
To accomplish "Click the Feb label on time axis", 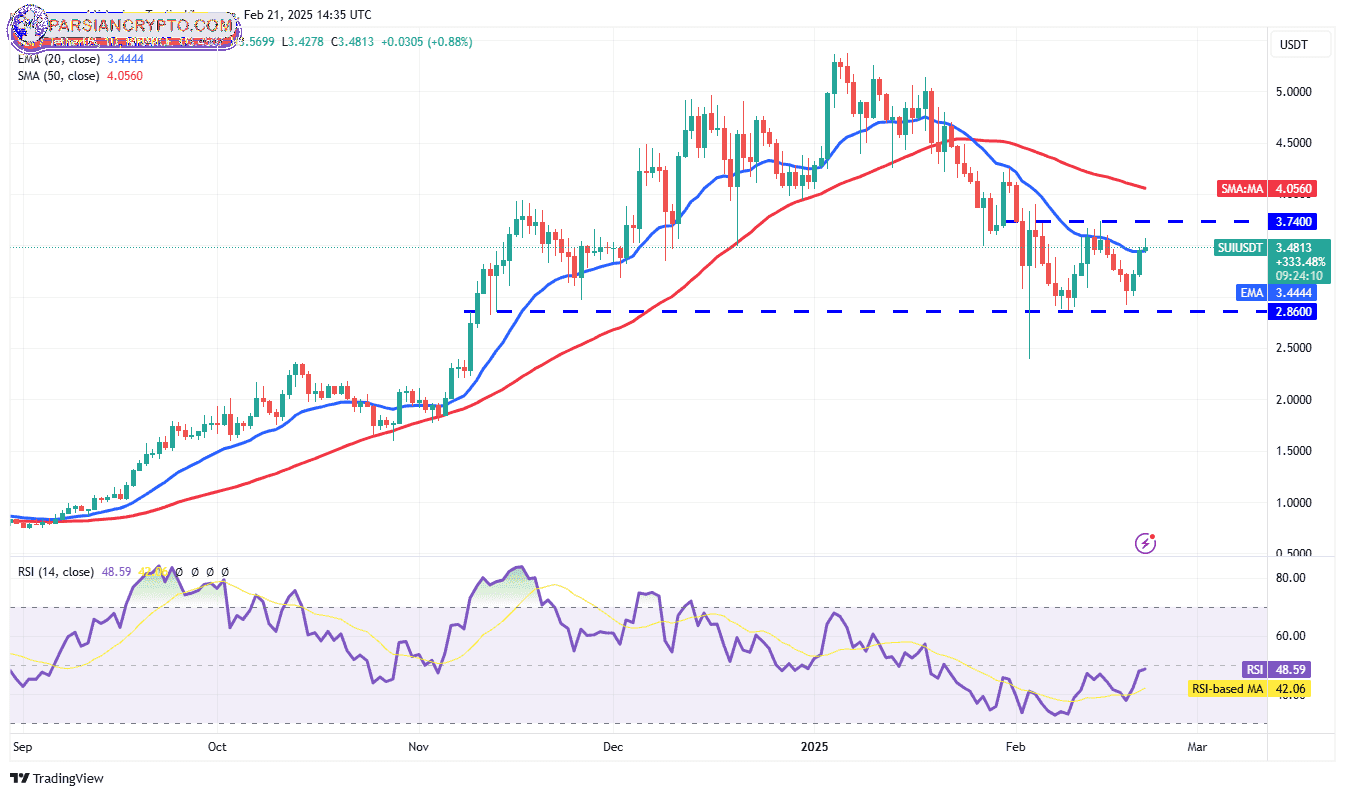I will (1016, 746).
